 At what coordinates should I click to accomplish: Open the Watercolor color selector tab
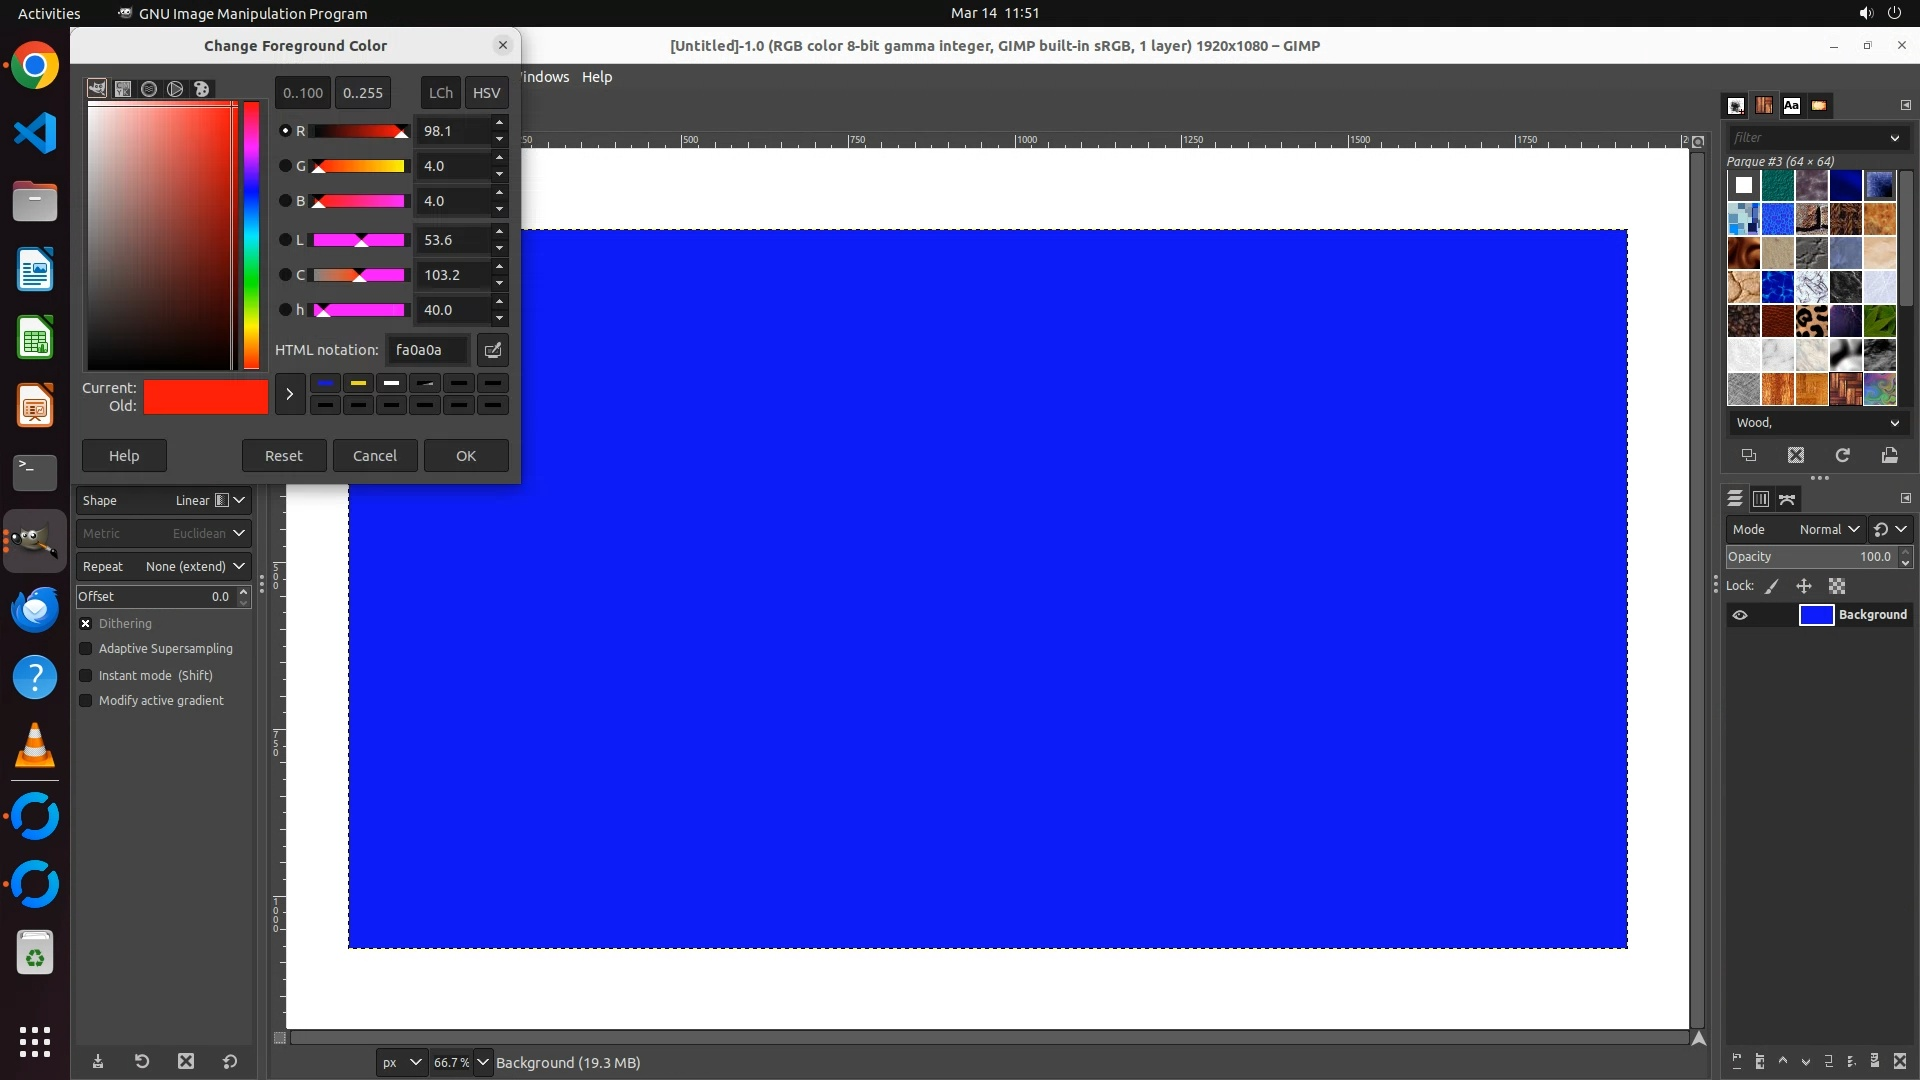(x=149, y=89)
